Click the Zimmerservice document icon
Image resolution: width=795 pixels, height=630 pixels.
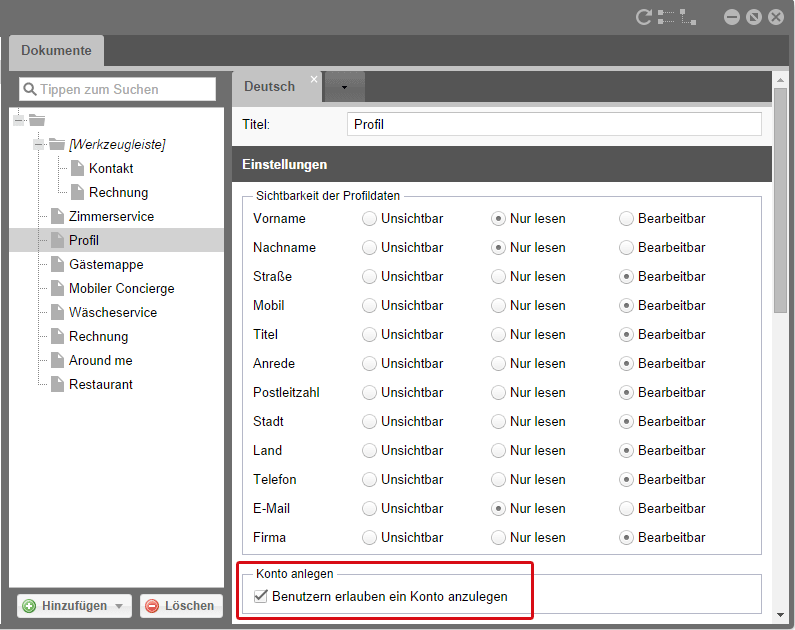tap(57, 216)
